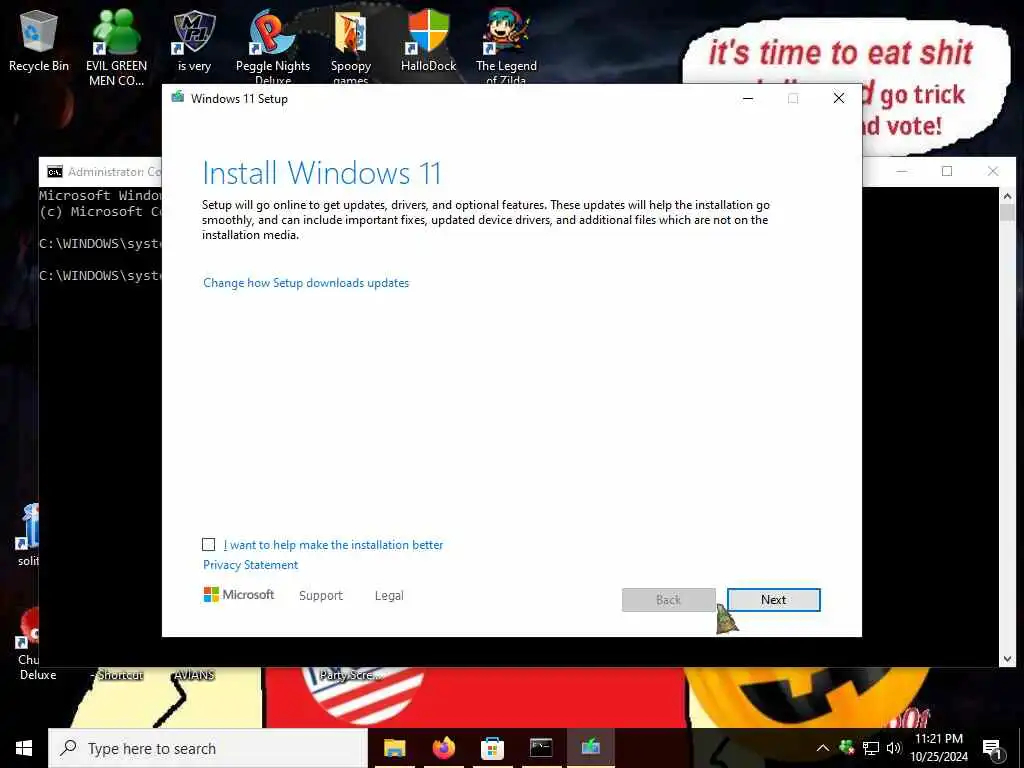Viewport: 1024px width, 768px height.
Task: Click the greyed-out Back button
Action: tap(668, 600)
